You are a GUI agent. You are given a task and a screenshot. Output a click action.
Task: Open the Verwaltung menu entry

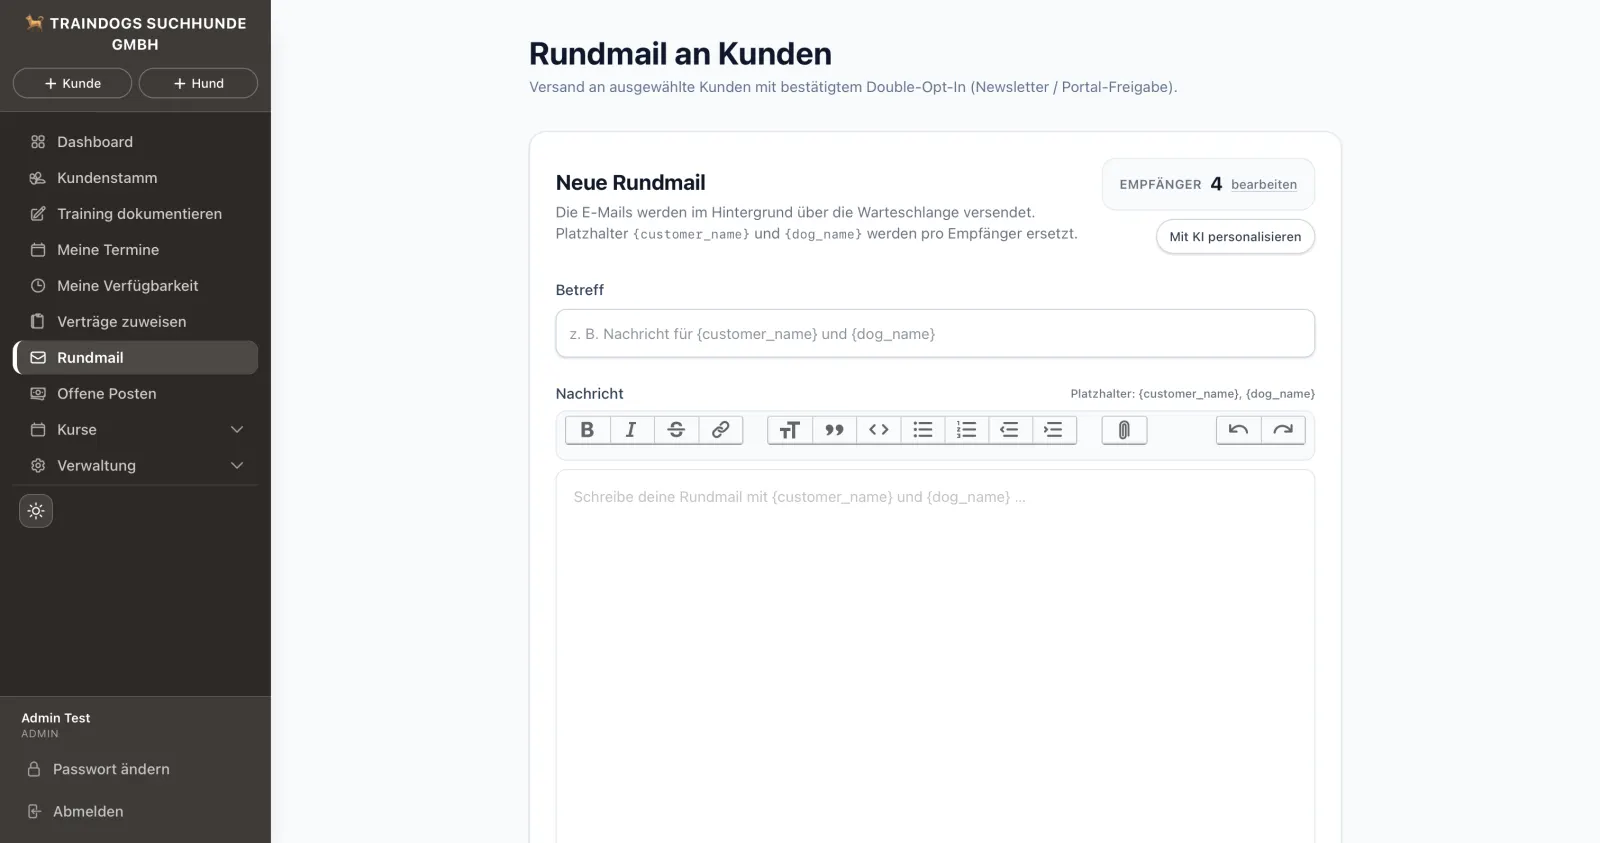tap(135, 466)
